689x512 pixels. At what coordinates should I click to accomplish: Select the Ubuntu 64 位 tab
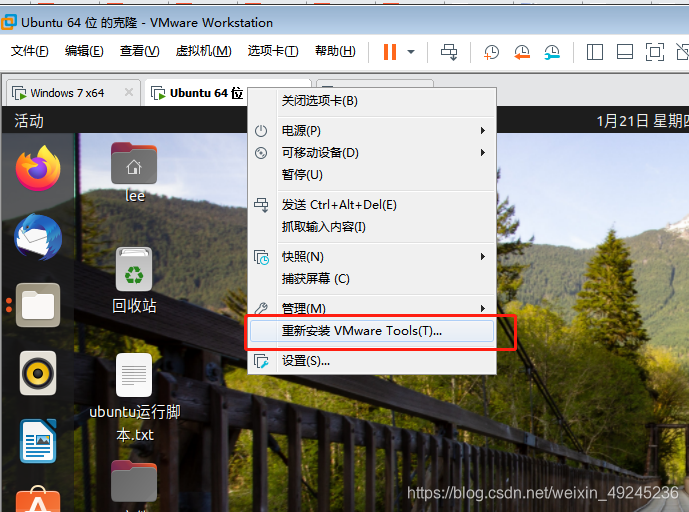tap(196, 93)
